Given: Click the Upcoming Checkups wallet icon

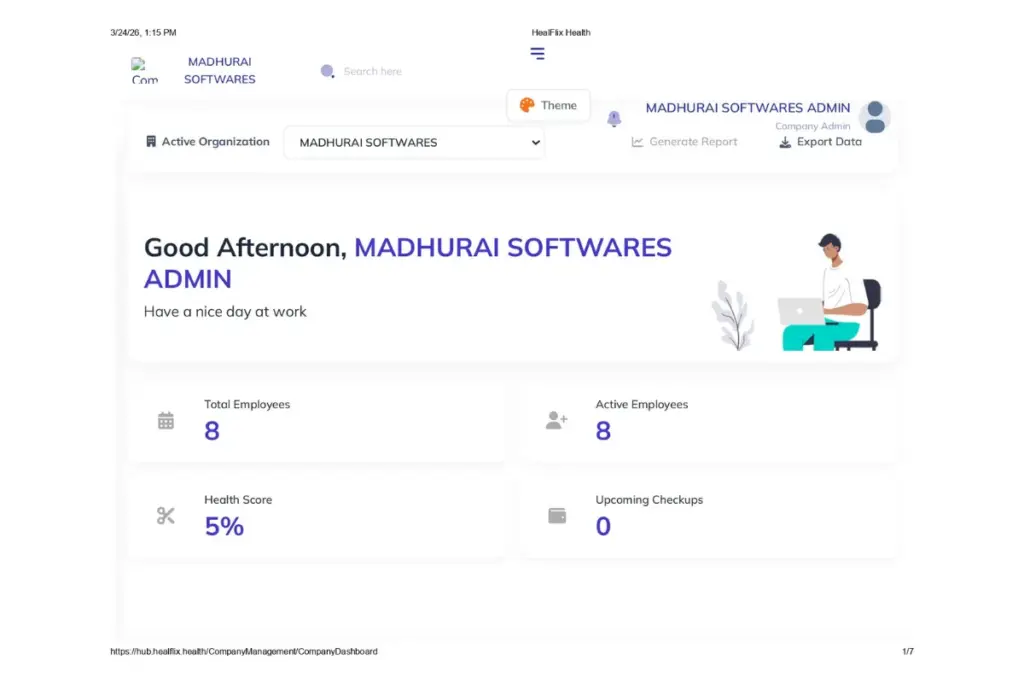Looking at the screenshot, I should pos(557,516).
